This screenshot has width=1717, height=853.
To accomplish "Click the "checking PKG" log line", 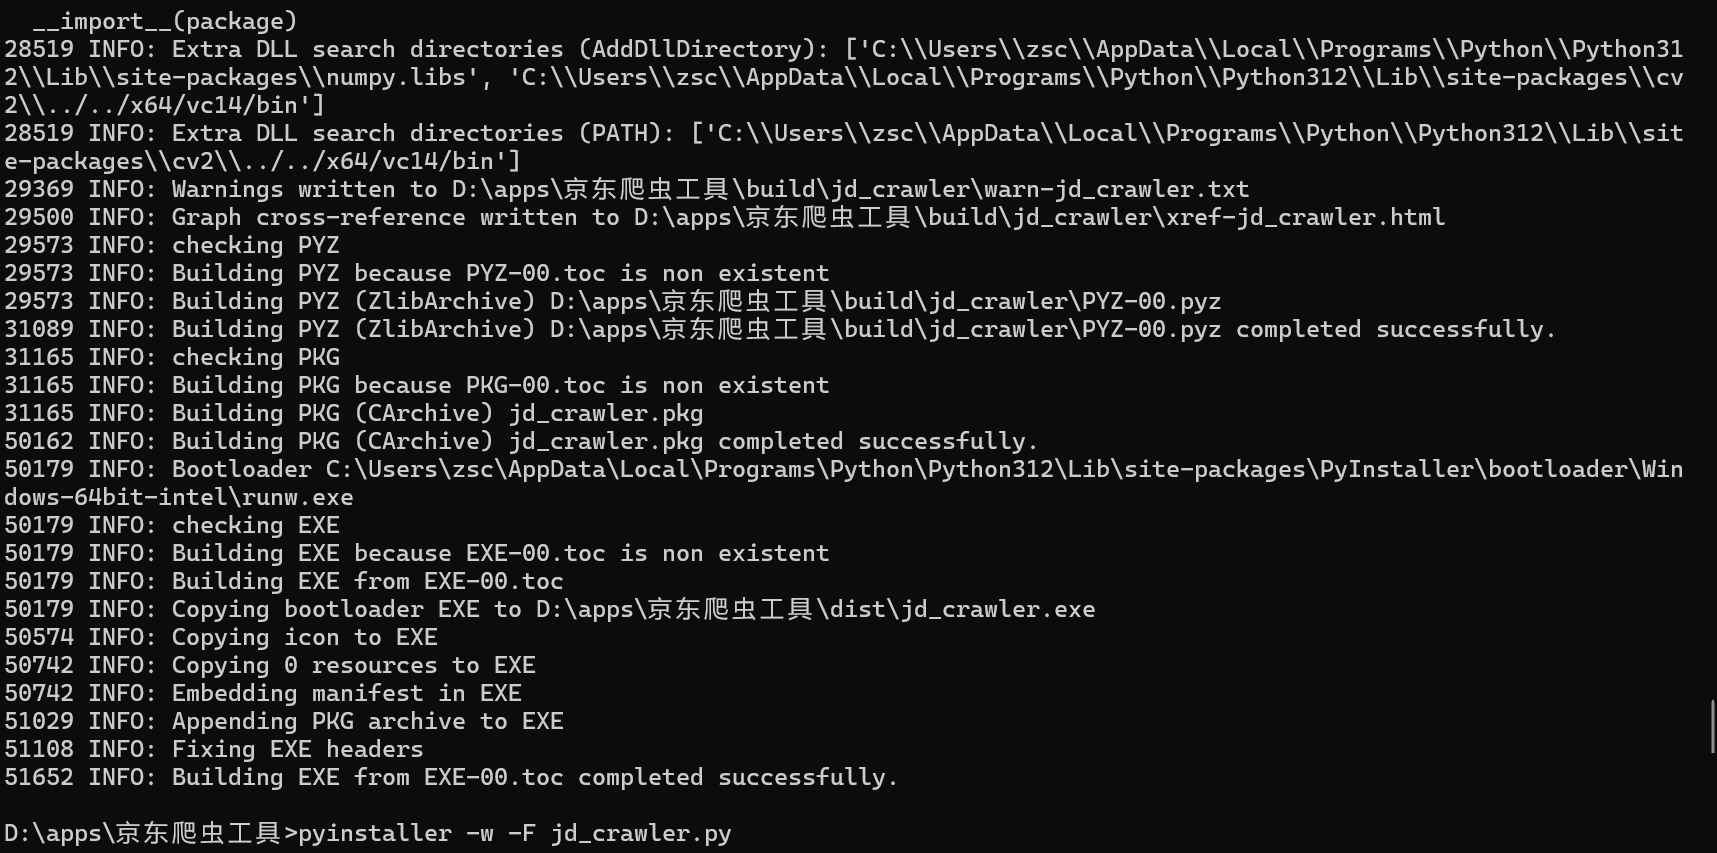I will pos(255,357).
